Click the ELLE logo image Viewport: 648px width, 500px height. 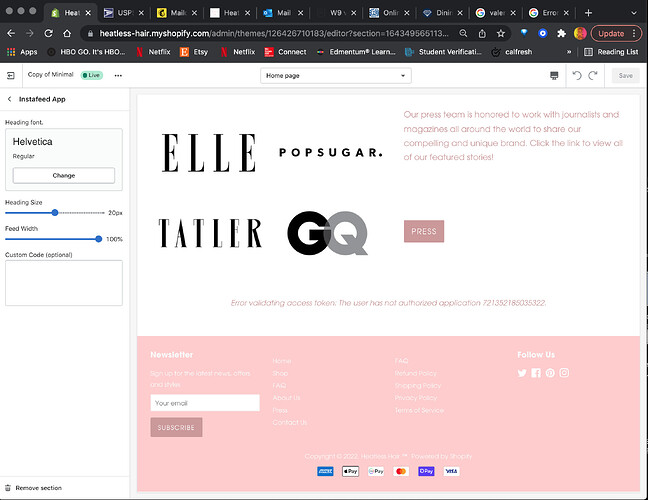209,153
